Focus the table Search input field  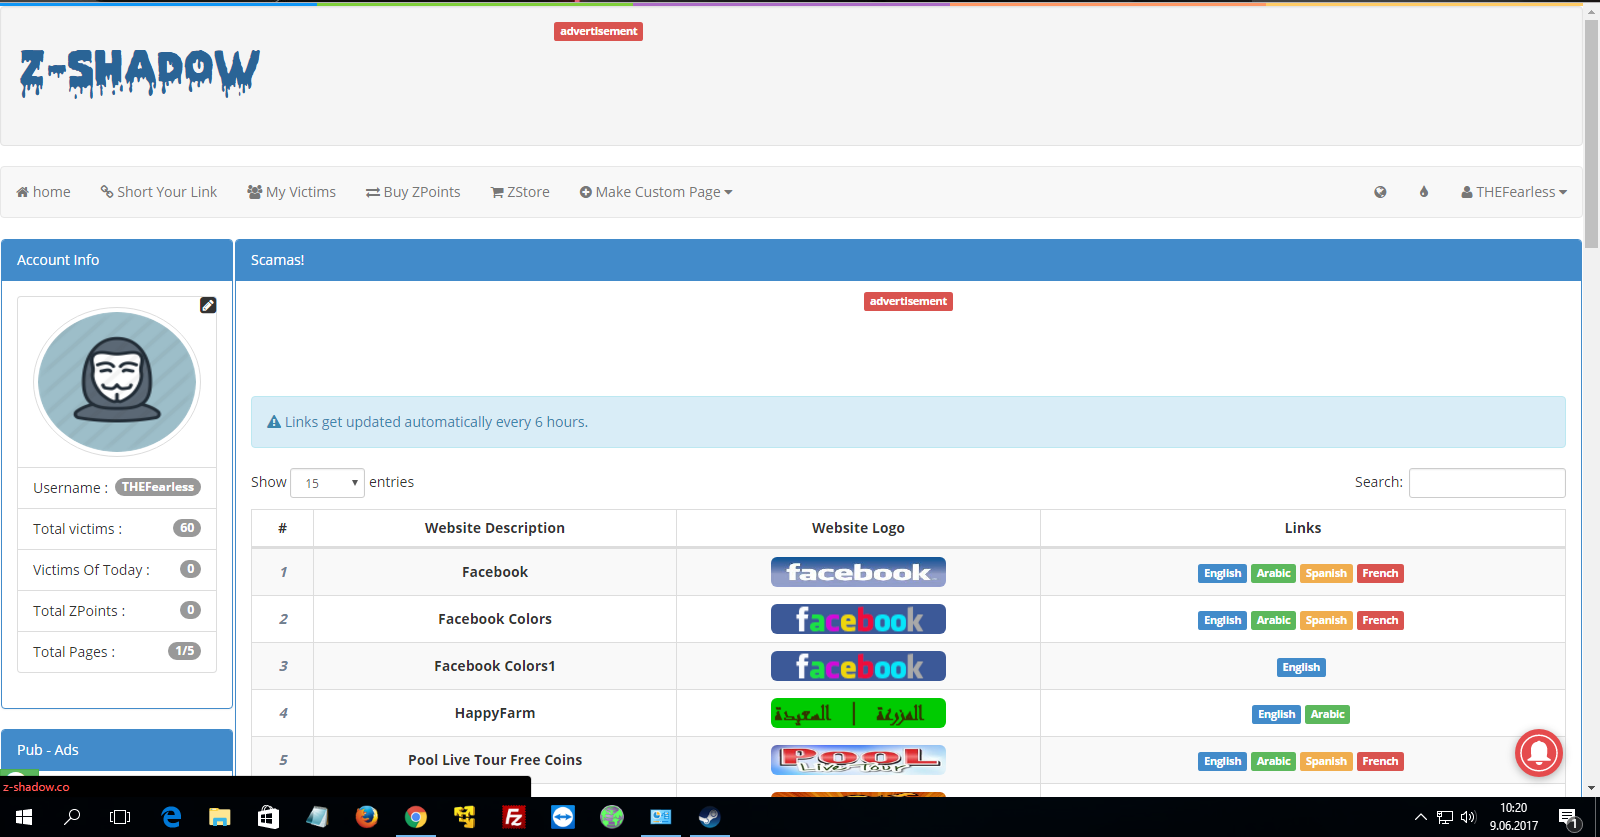click(x=1487, y=483)
